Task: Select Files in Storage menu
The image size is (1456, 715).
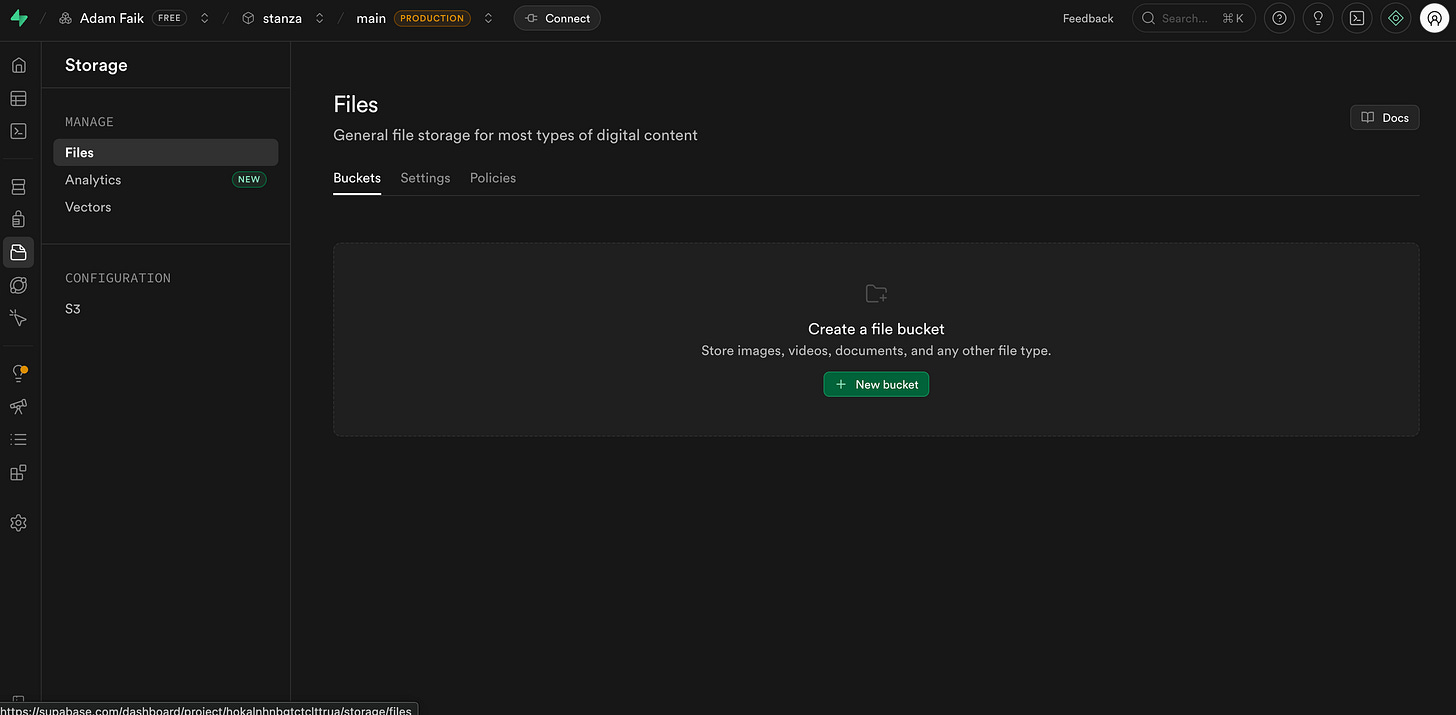Action: click(166, 152)
